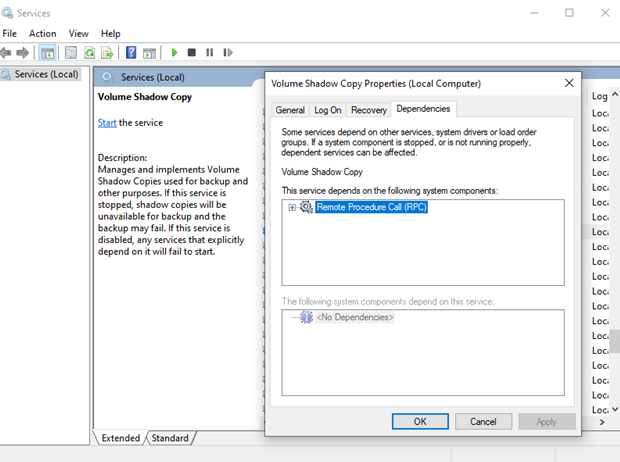Click the Refresh toolbar icon
Viewport: 620px width, 462px height.
[90, 53]
